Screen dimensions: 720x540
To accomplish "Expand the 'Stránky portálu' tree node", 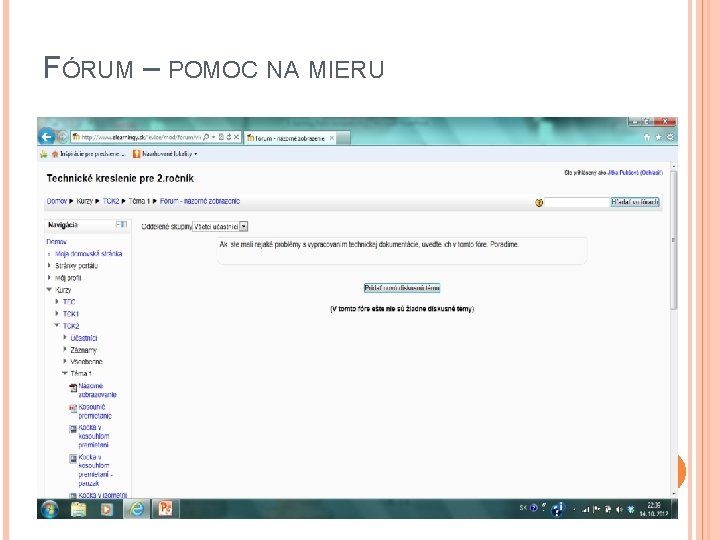I will click(49, 265).
